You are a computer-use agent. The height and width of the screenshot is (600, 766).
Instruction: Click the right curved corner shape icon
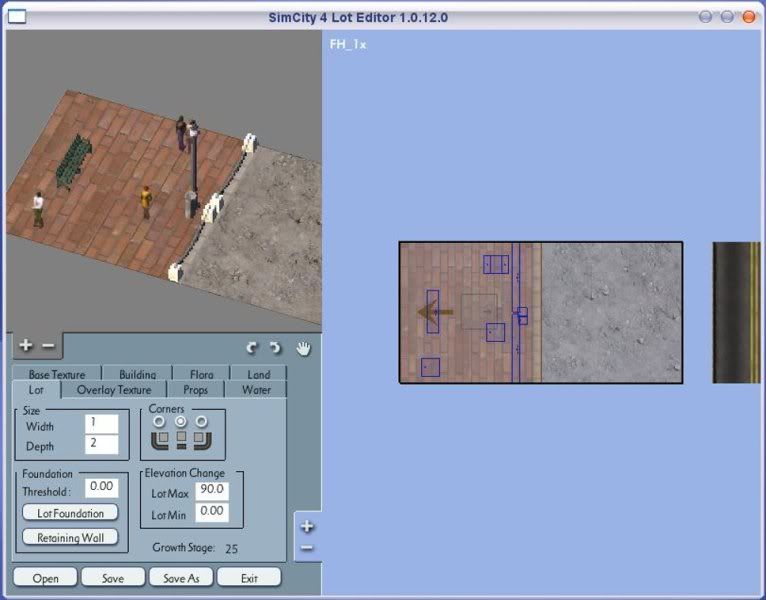[x=202, y=440]
